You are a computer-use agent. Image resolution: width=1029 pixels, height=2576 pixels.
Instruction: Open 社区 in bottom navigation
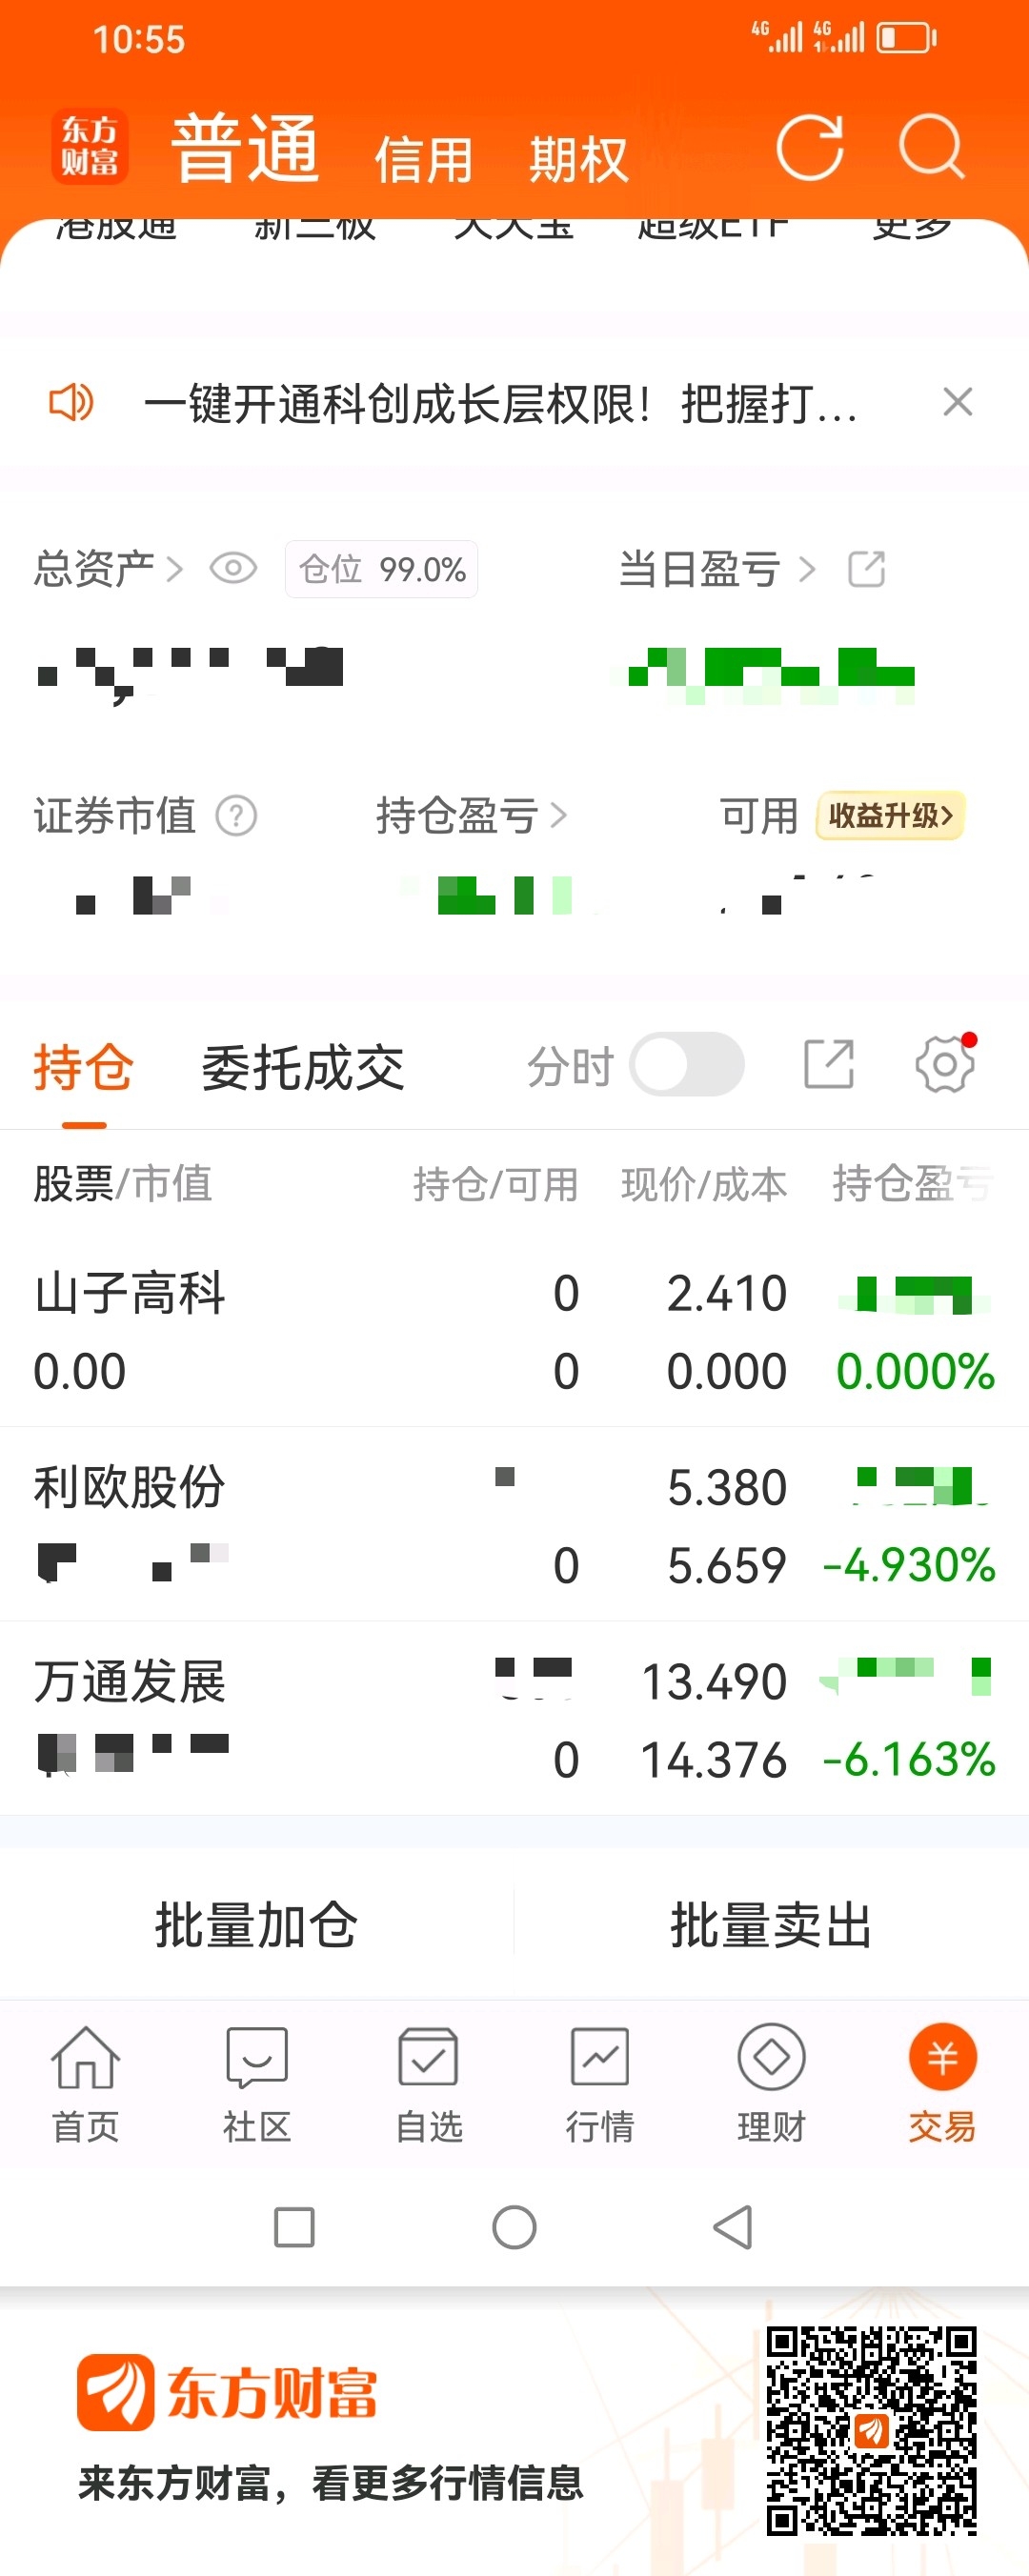coord(257,2086)
